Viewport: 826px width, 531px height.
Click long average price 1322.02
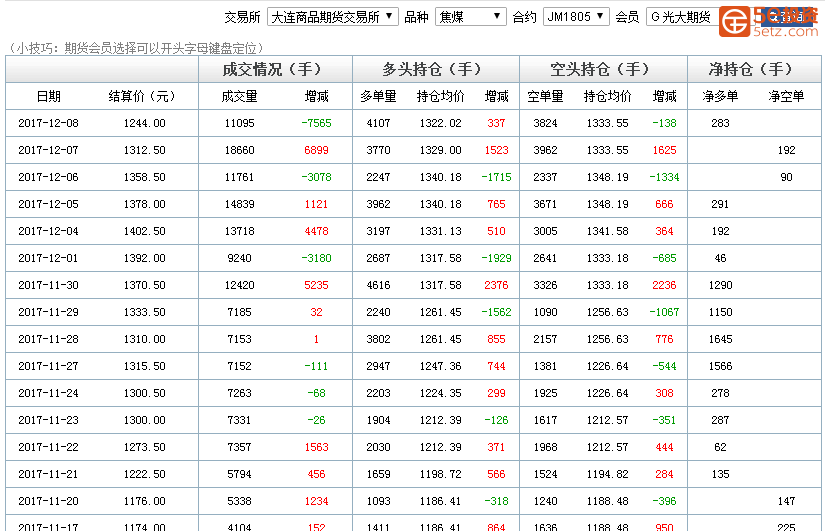(440, 123)
